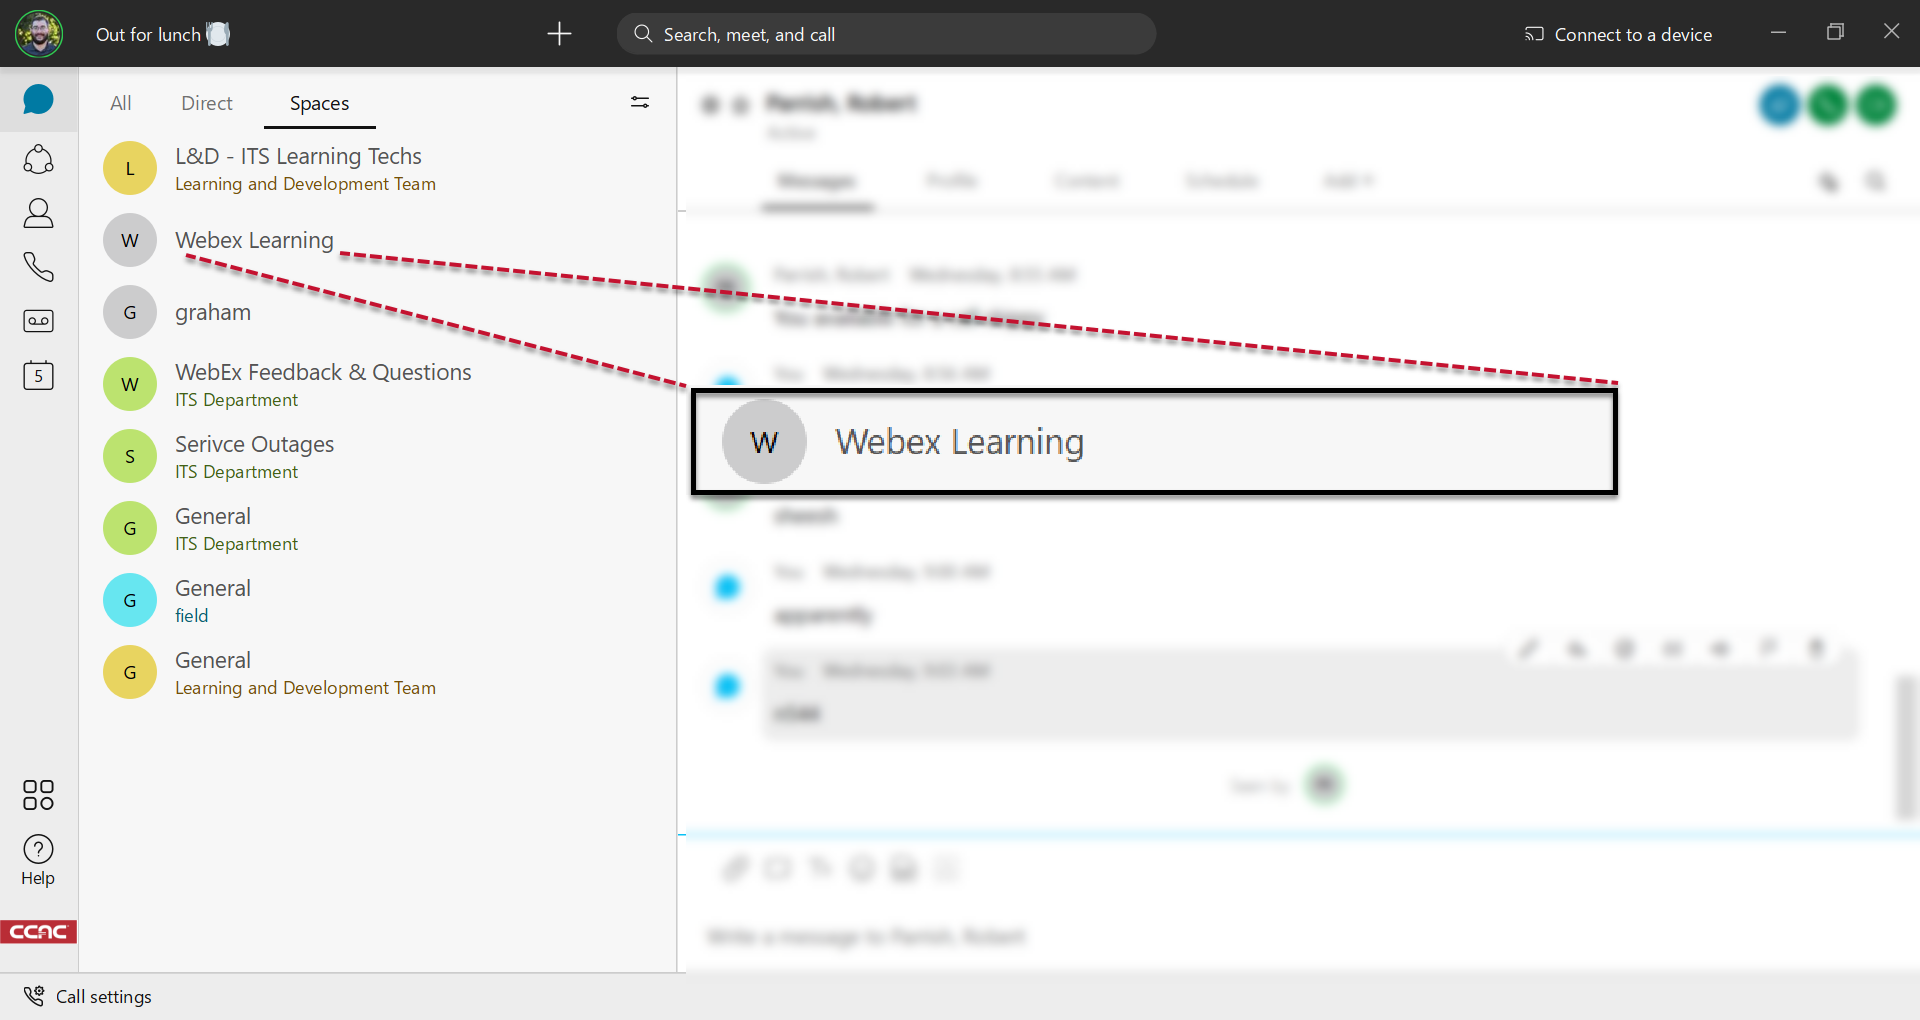
Task: Open the Apps grid icon
Action: click(x=38, y=795)
